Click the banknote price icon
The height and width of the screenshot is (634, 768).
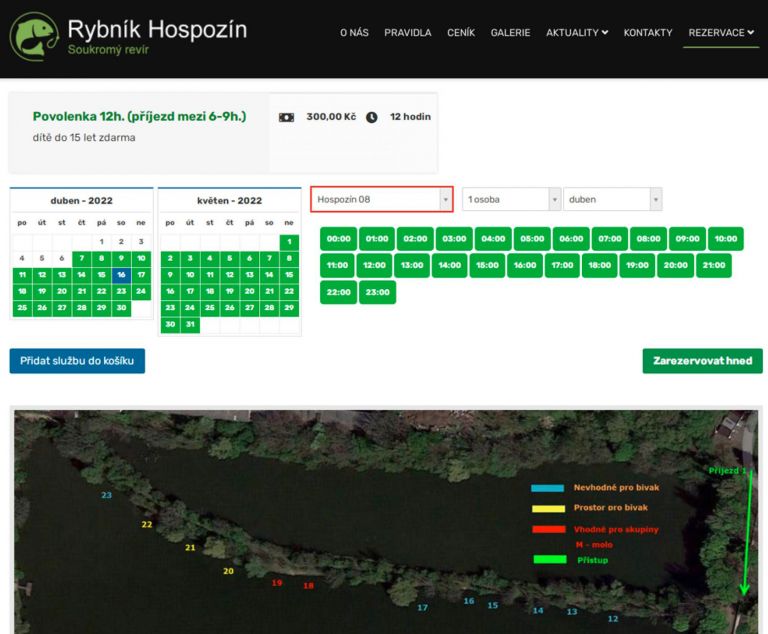click(x=286, y=117)
